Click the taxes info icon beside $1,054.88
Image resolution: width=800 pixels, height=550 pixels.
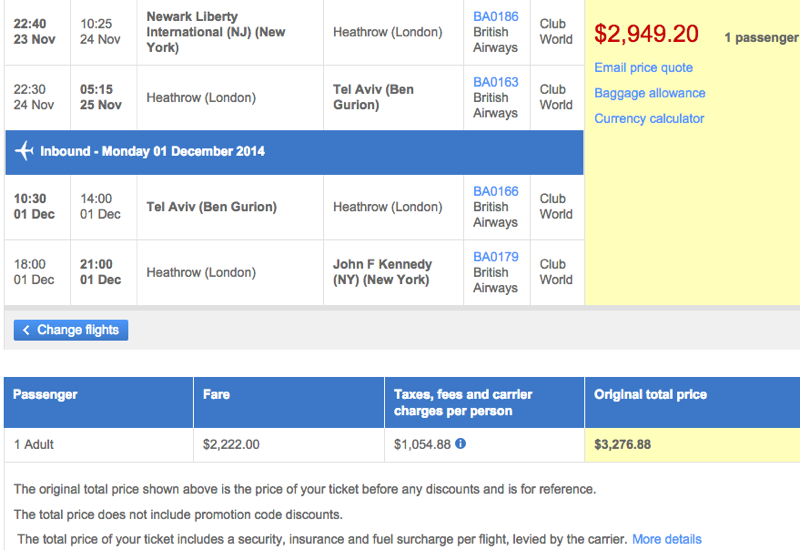tap(460, 444)
